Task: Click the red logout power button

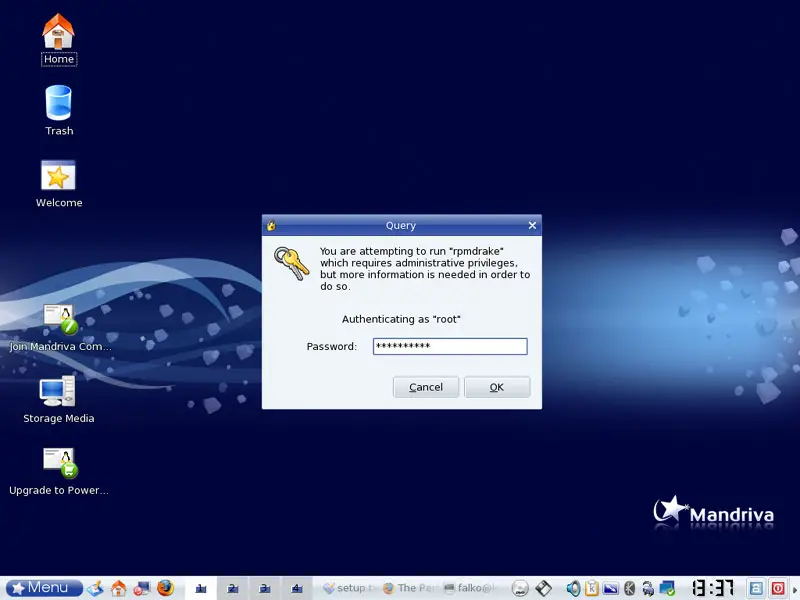Action: pos(778,588)
